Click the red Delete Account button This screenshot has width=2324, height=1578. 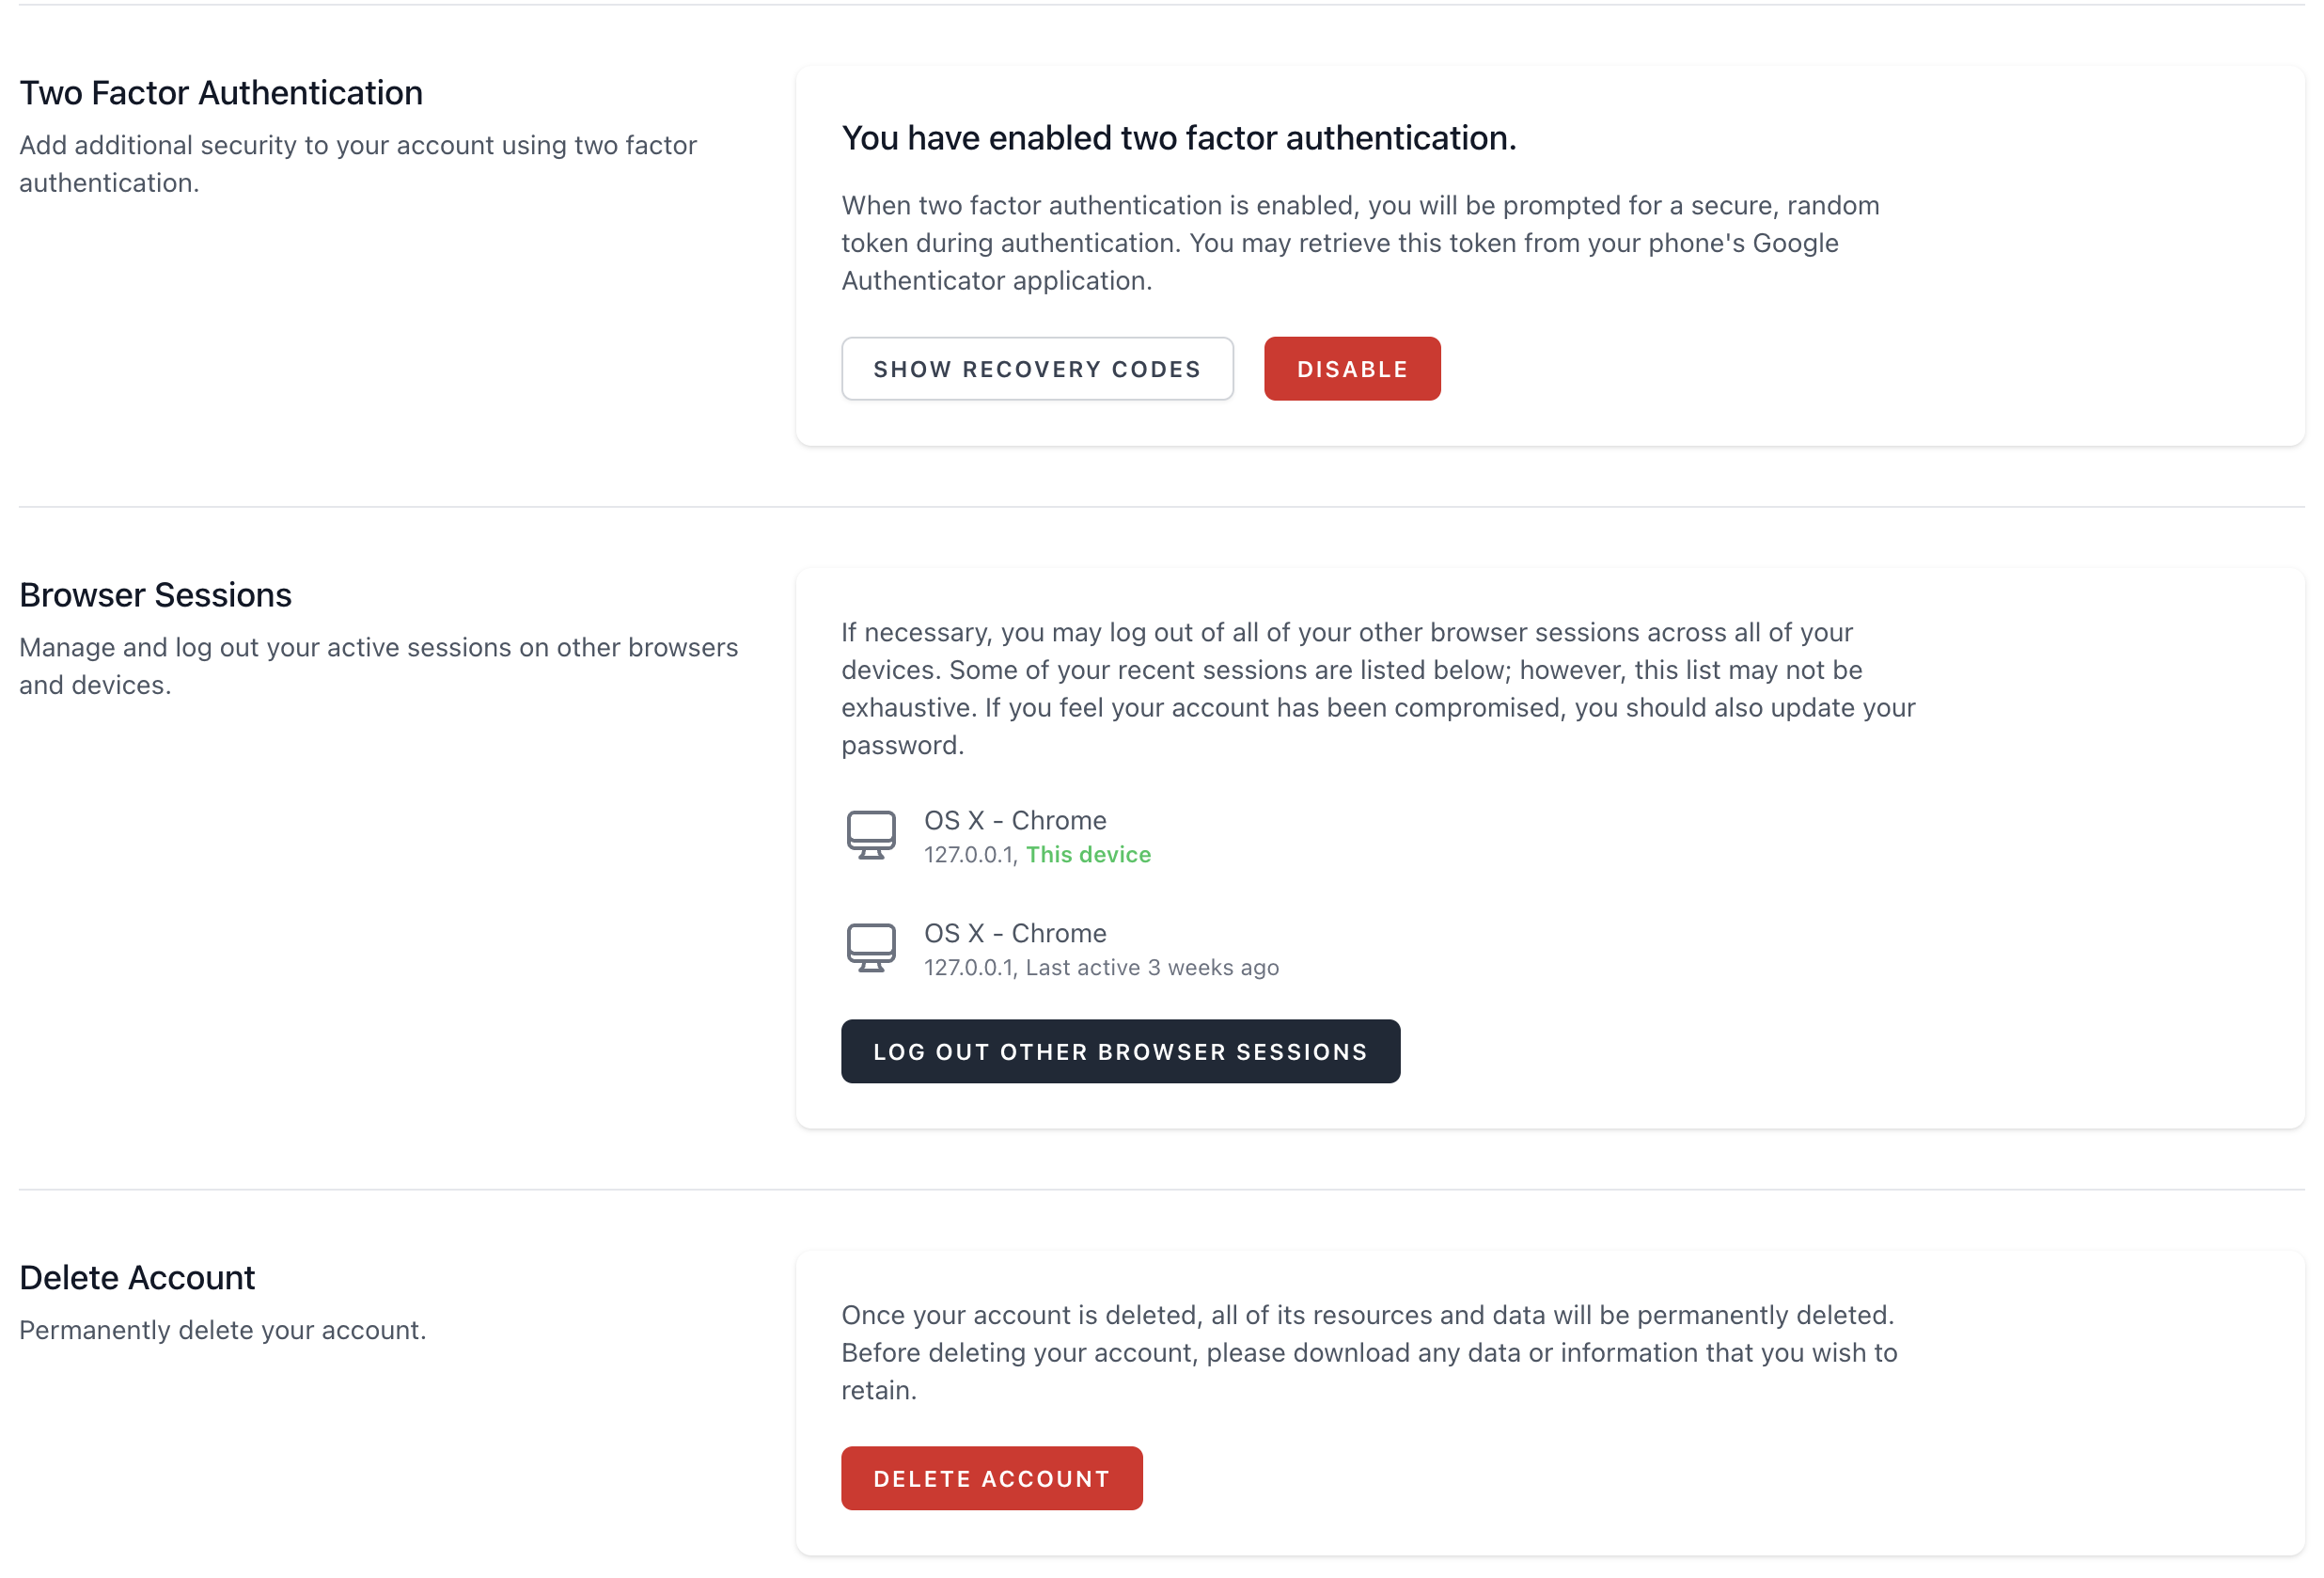pyautogui.click(x=990, y=1478)
